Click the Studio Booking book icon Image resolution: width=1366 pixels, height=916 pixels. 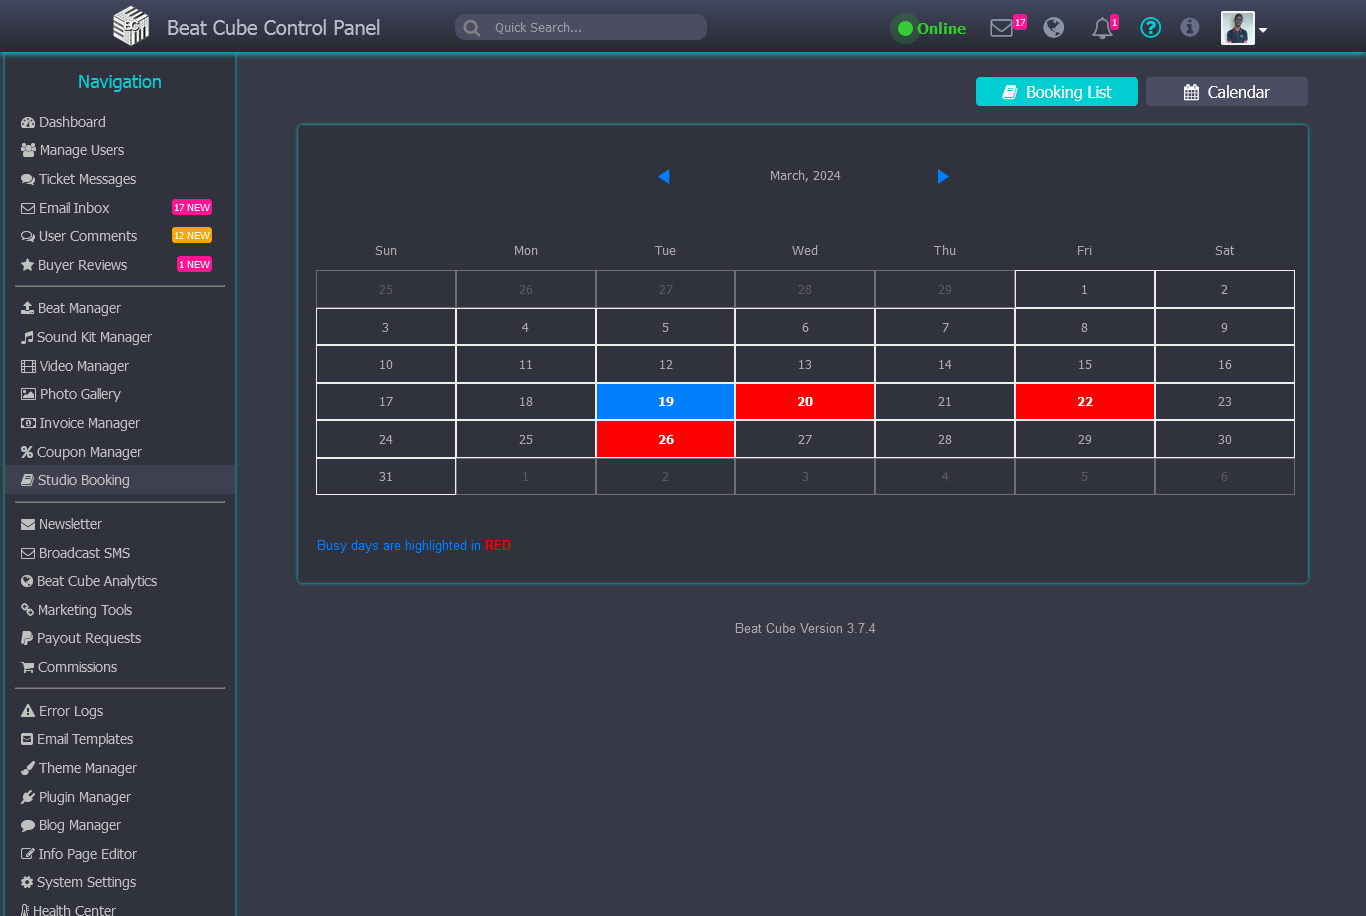click(x=28, y=480)
